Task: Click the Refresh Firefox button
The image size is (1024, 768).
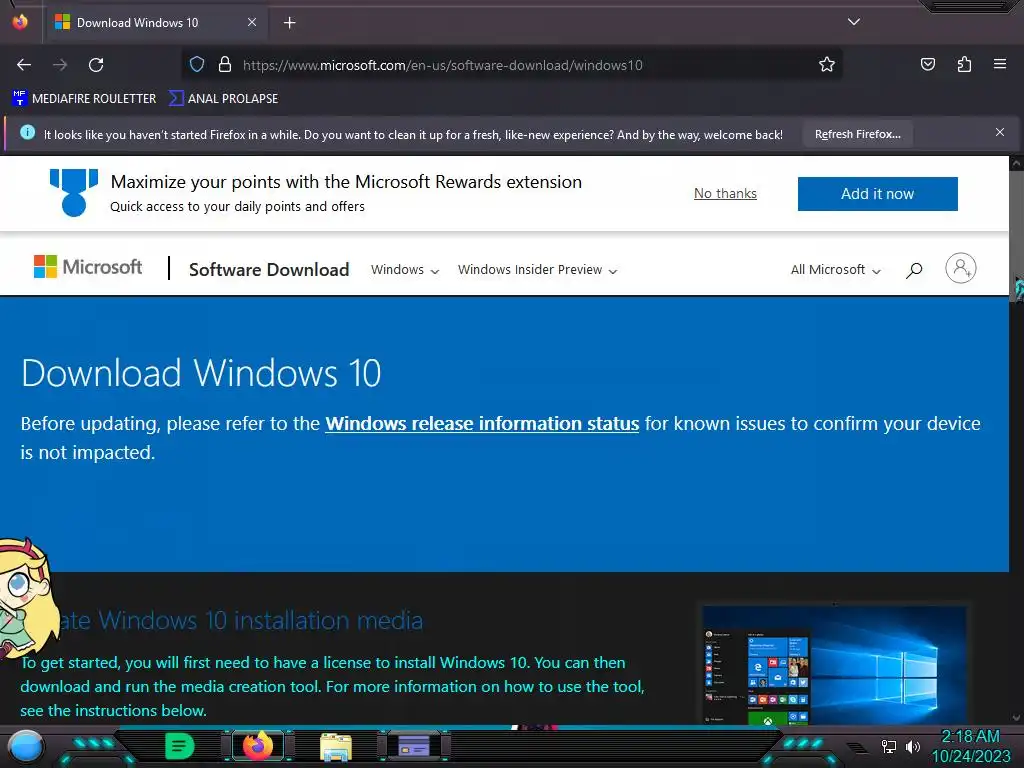Action: (x=857, y=135)
